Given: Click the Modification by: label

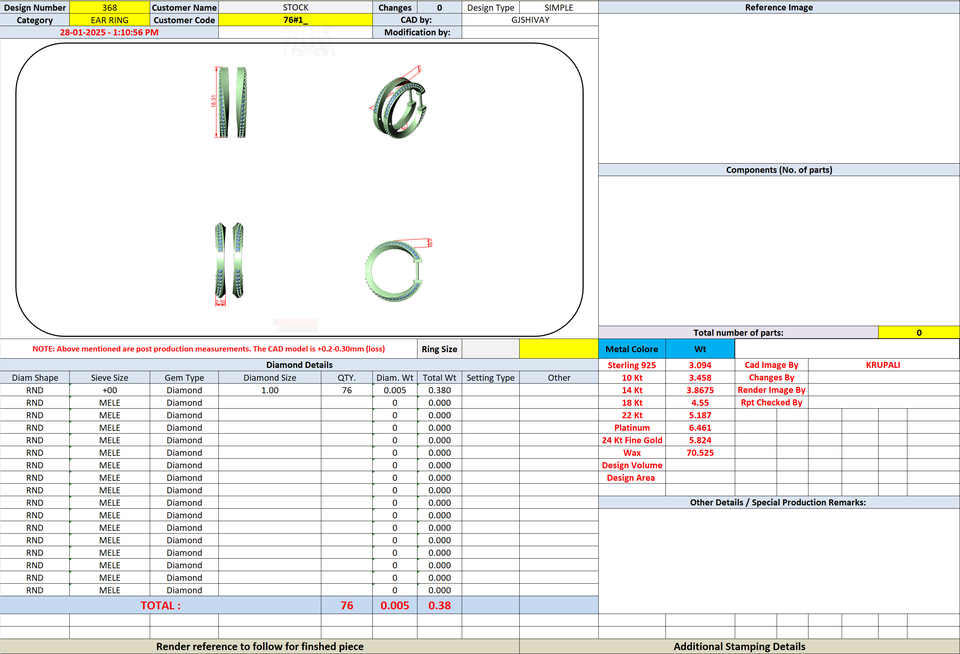Looking at the screenshot, I should [x=418, y=32].
